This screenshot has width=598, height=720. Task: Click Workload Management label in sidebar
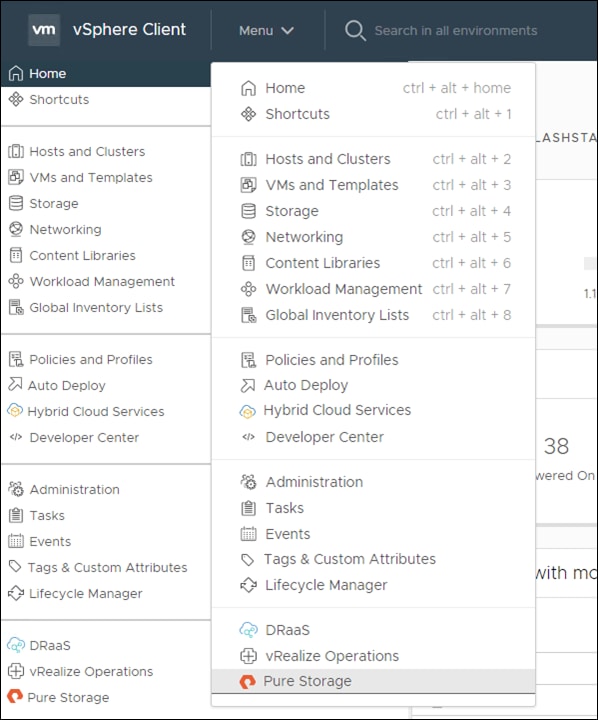102,281
